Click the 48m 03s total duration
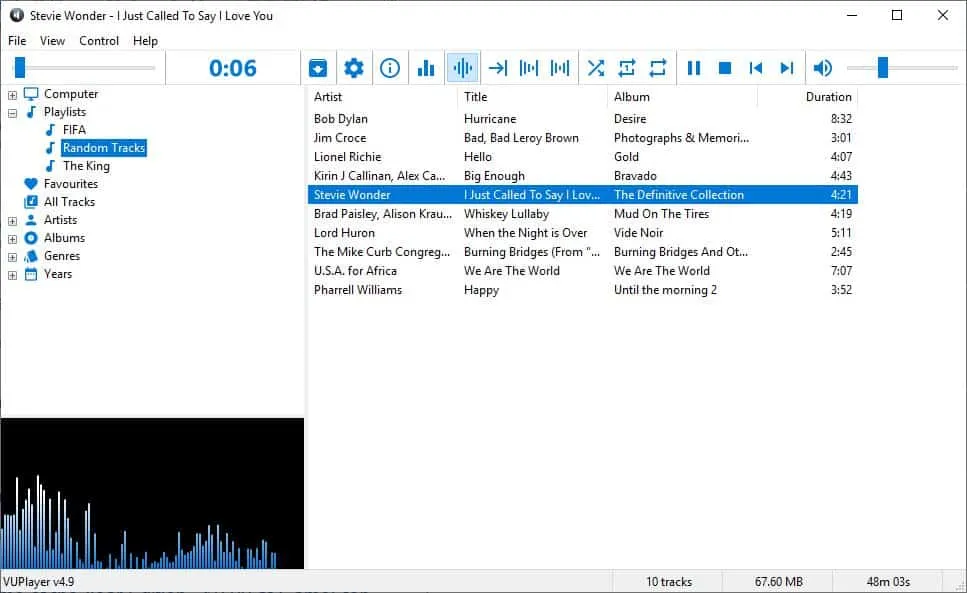This screenshot has width=967, height=593. 888,582
